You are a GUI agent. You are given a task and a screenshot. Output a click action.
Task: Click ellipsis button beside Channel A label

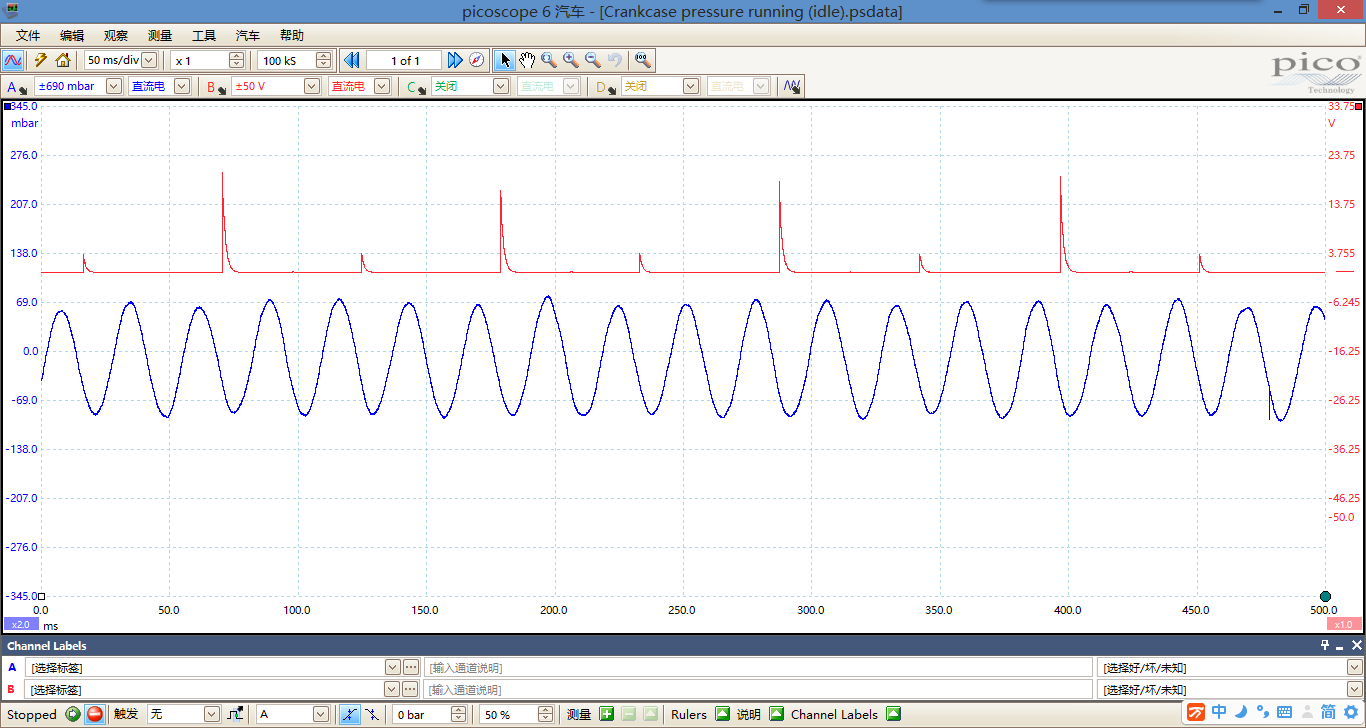click(x=410, y=667)
